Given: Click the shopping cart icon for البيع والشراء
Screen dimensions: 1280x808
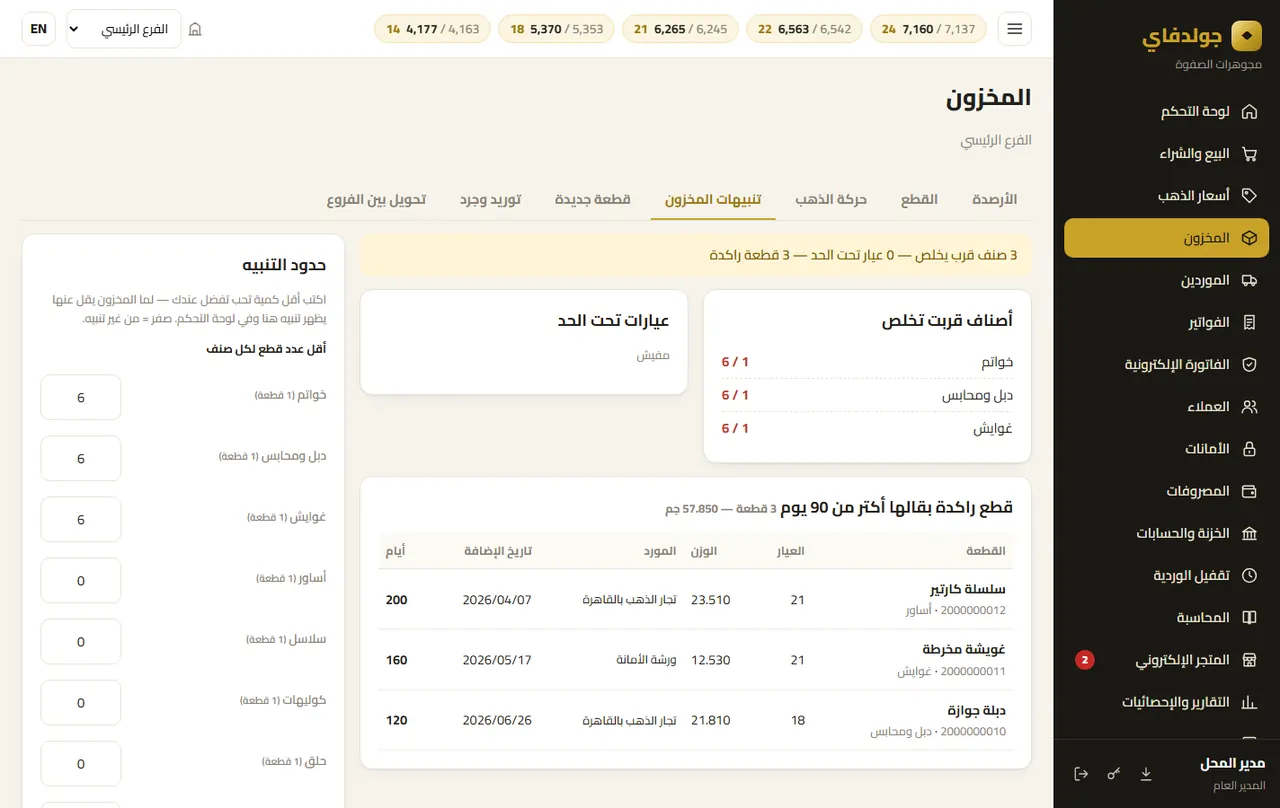Looking at the screenshot, I should click(1249, 154).
